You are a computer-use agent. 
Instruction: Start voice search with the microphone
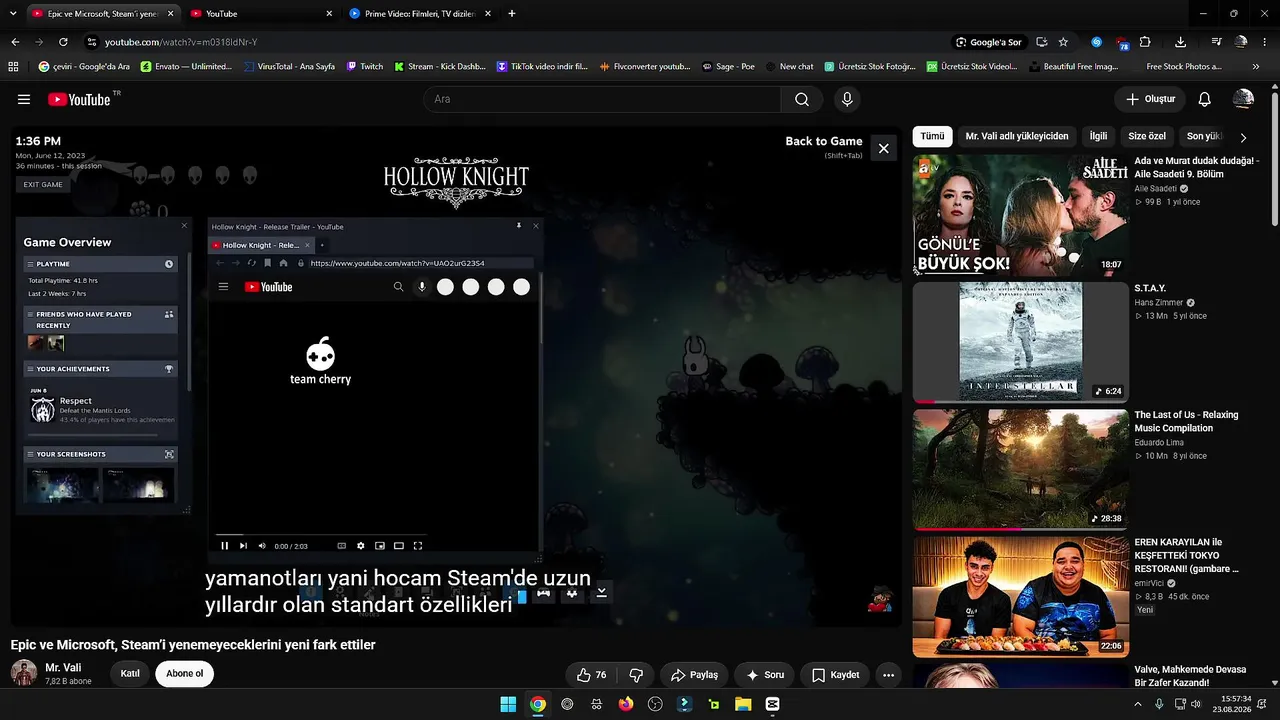pyautogui.click(x=847, y=99)
